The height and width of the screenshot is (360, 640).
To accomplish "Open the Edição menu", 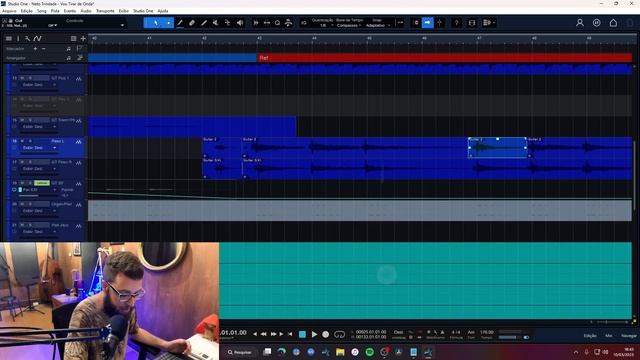I will [27, 11].
